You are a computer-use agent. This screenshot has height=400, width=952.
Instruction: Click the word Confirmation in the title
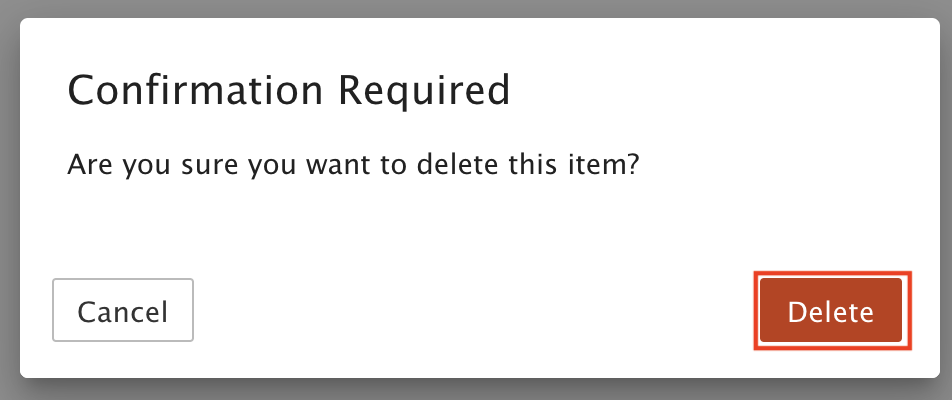[x=195, y=91]
